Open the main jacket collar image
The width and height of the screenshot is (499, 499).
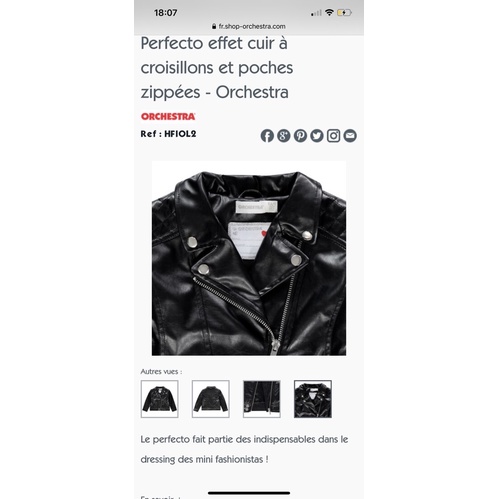249,258
